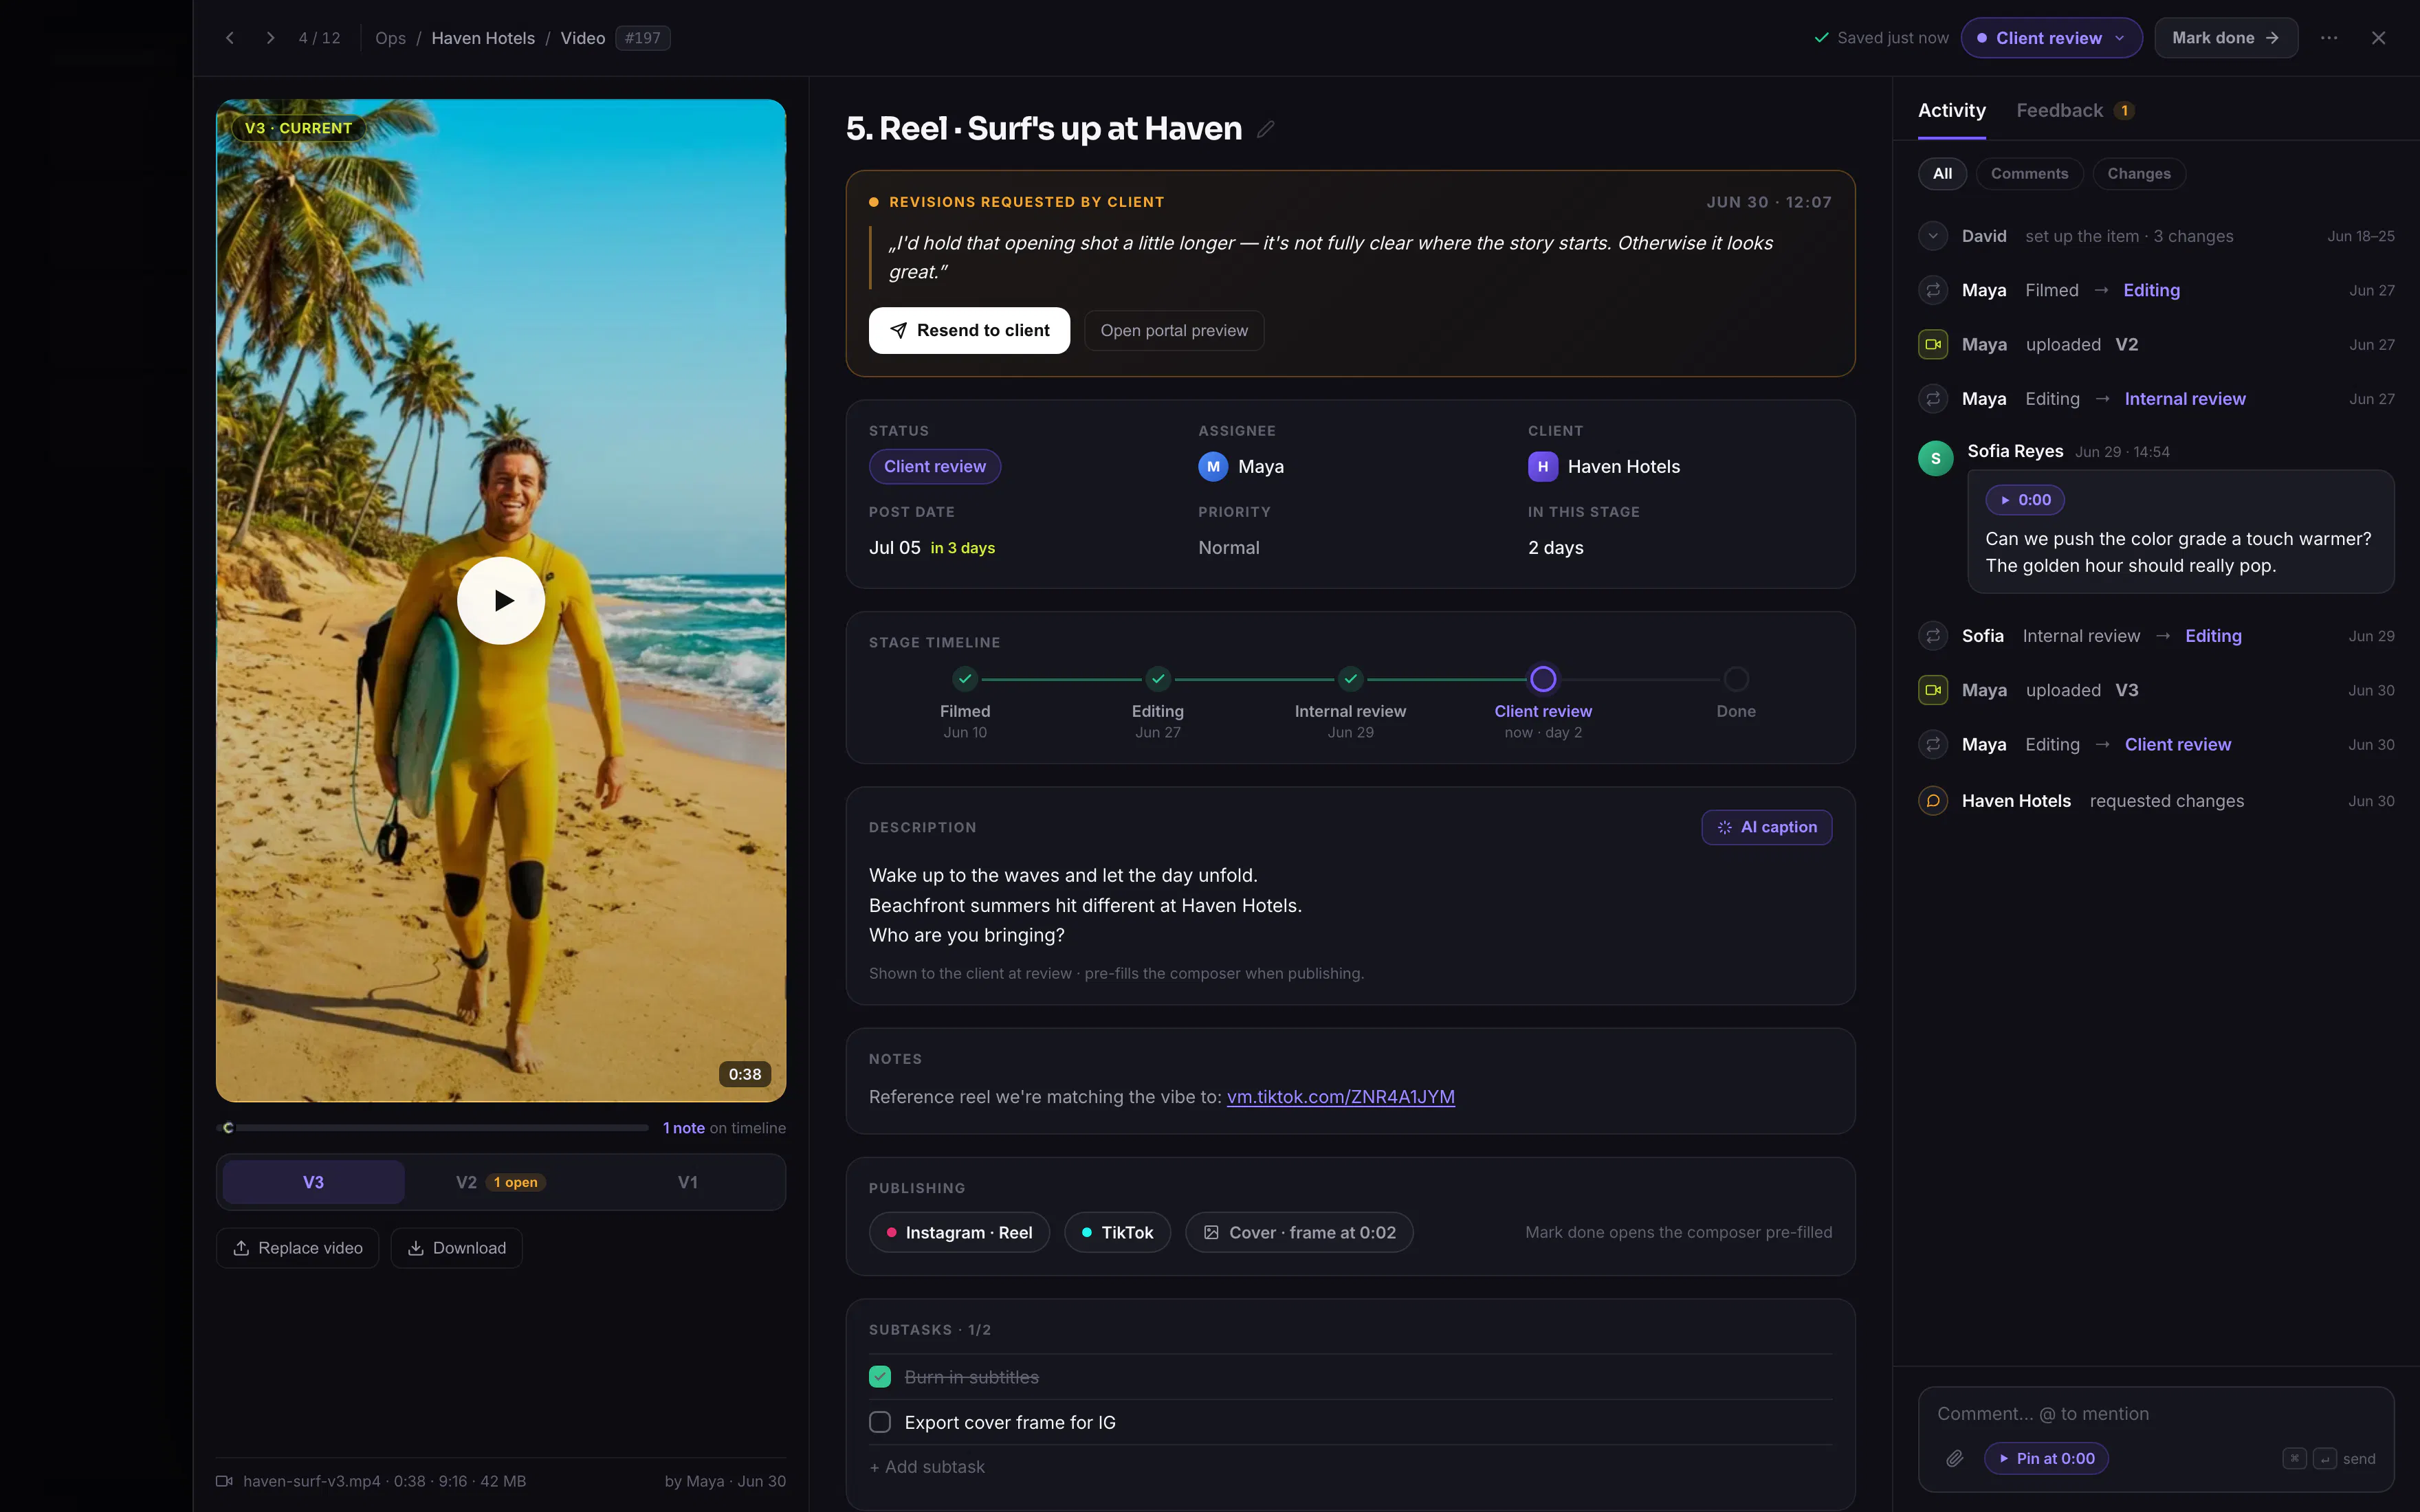Click the video icon beside uploaded V2
This screenshot has height=1512, width=2420.
coord(1933,344)
